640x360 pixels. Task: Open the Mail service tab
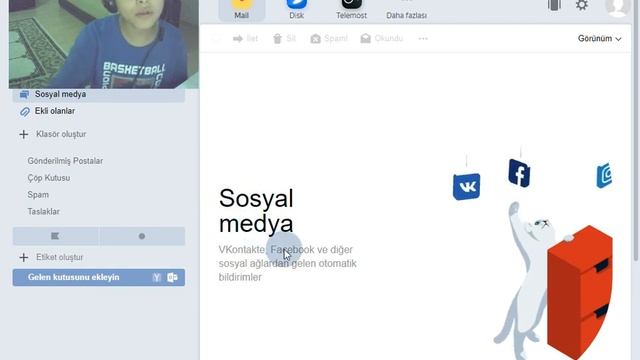241,10
